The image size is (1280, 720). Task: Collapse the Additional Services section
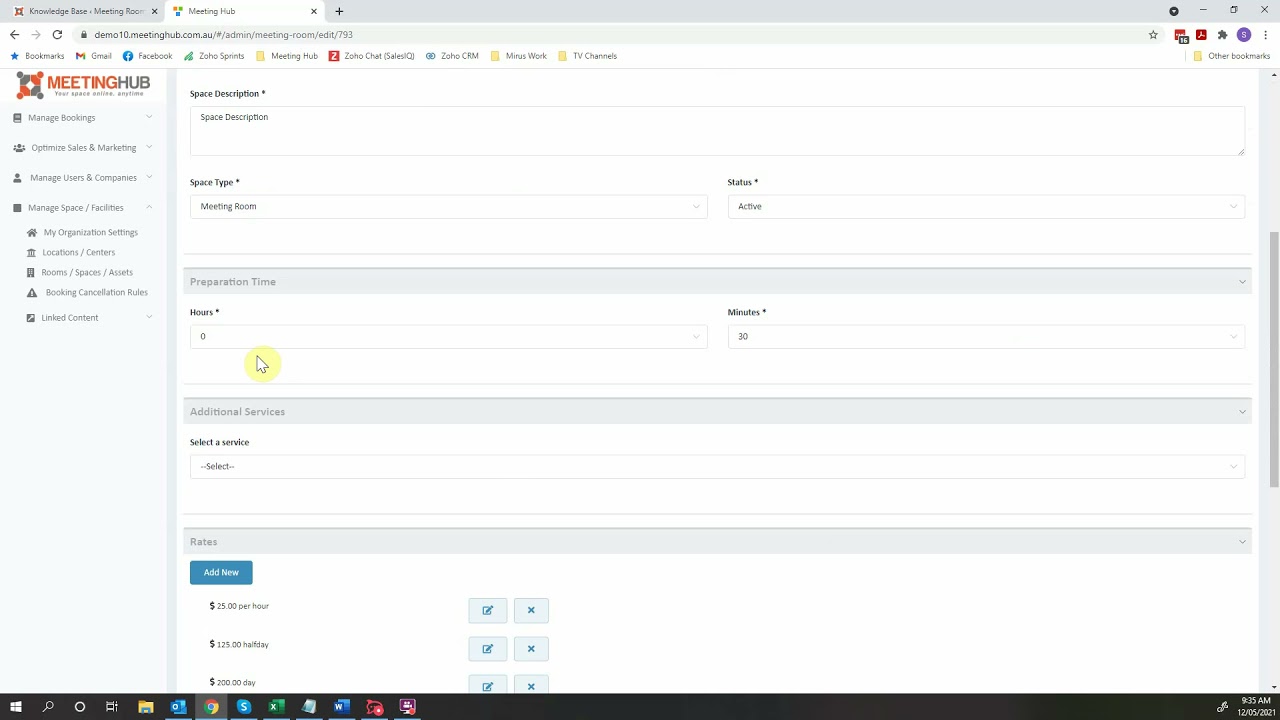point(1242,412)
